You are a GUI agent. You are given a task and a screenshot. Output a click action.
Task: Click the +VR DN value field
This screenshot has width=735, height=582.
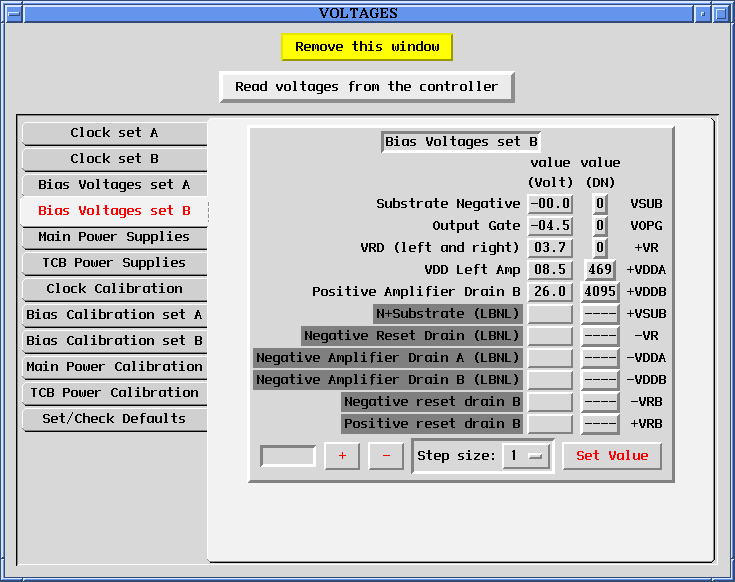pos(600,248)
